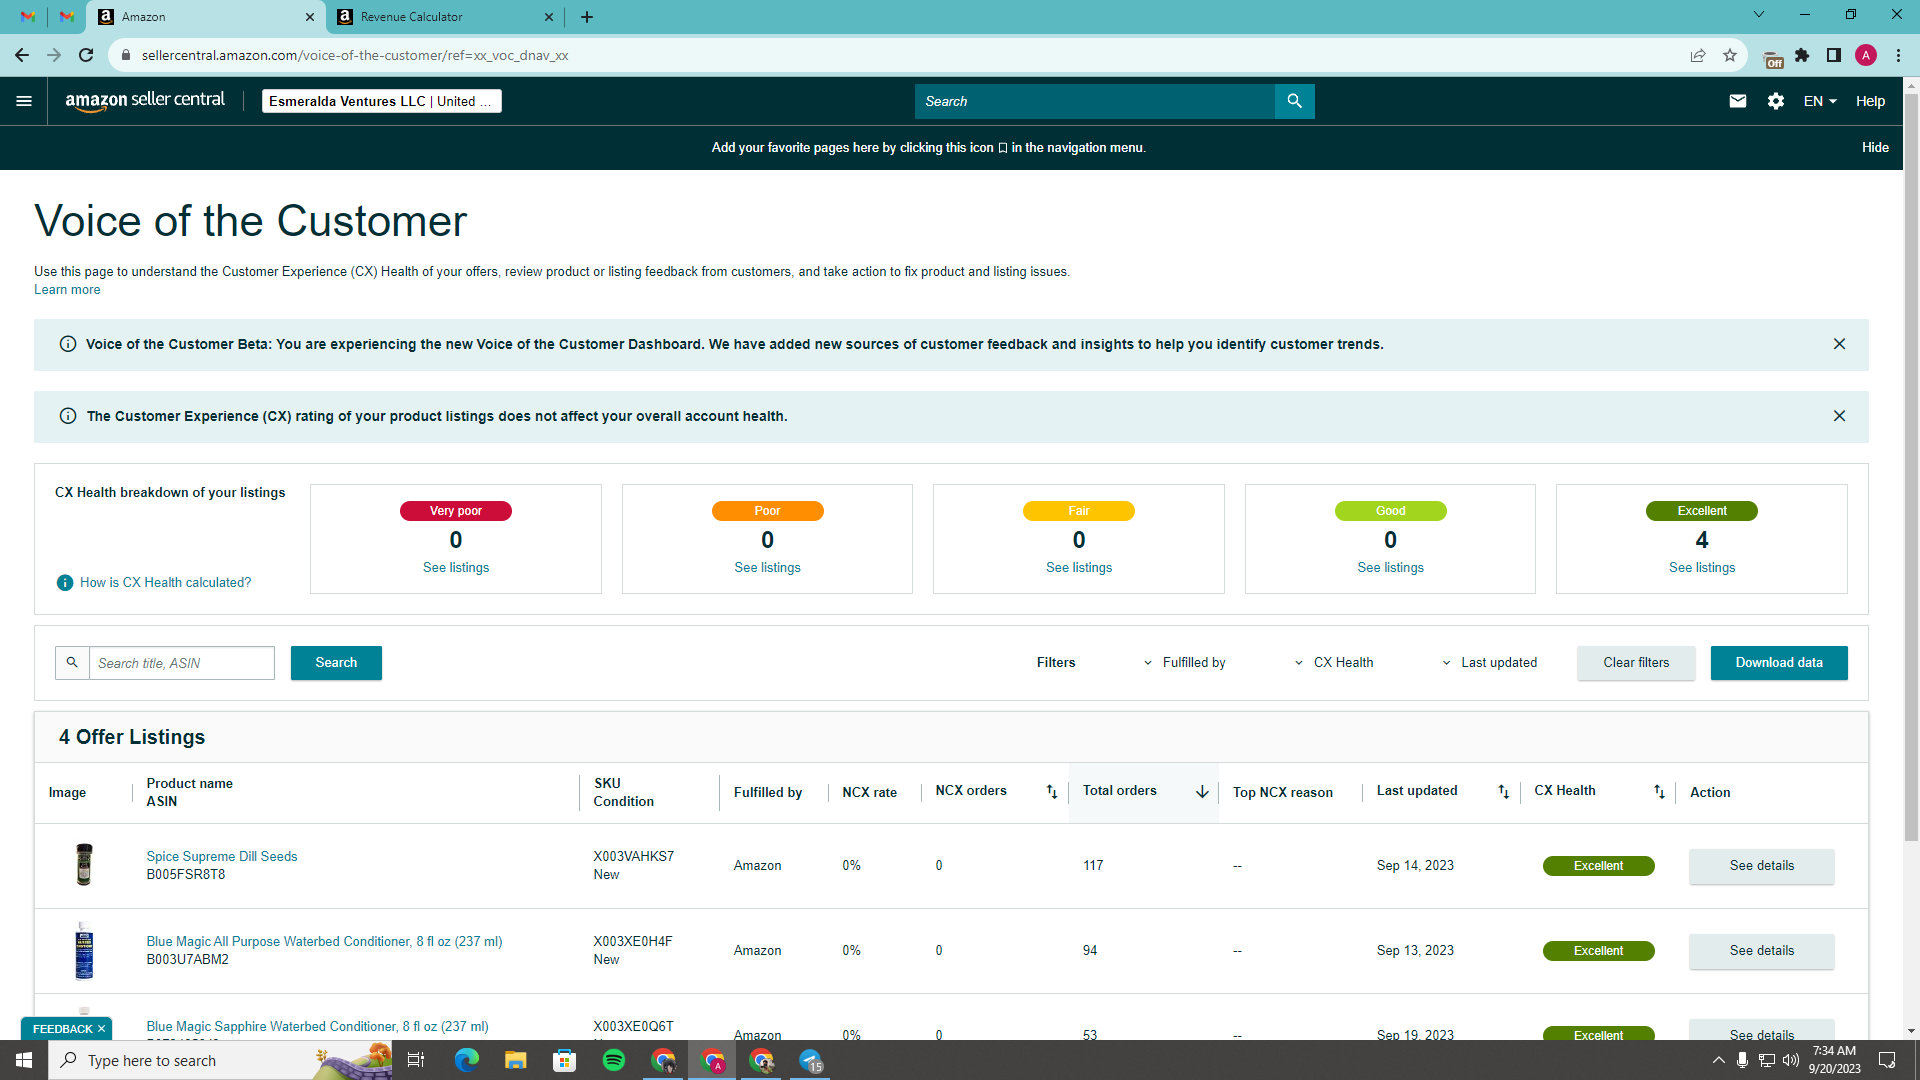Expand the Fulfilled by filter dropdown
Image resolution: width=1920 pixels, height=1080 pixels.
[1185, 663]
